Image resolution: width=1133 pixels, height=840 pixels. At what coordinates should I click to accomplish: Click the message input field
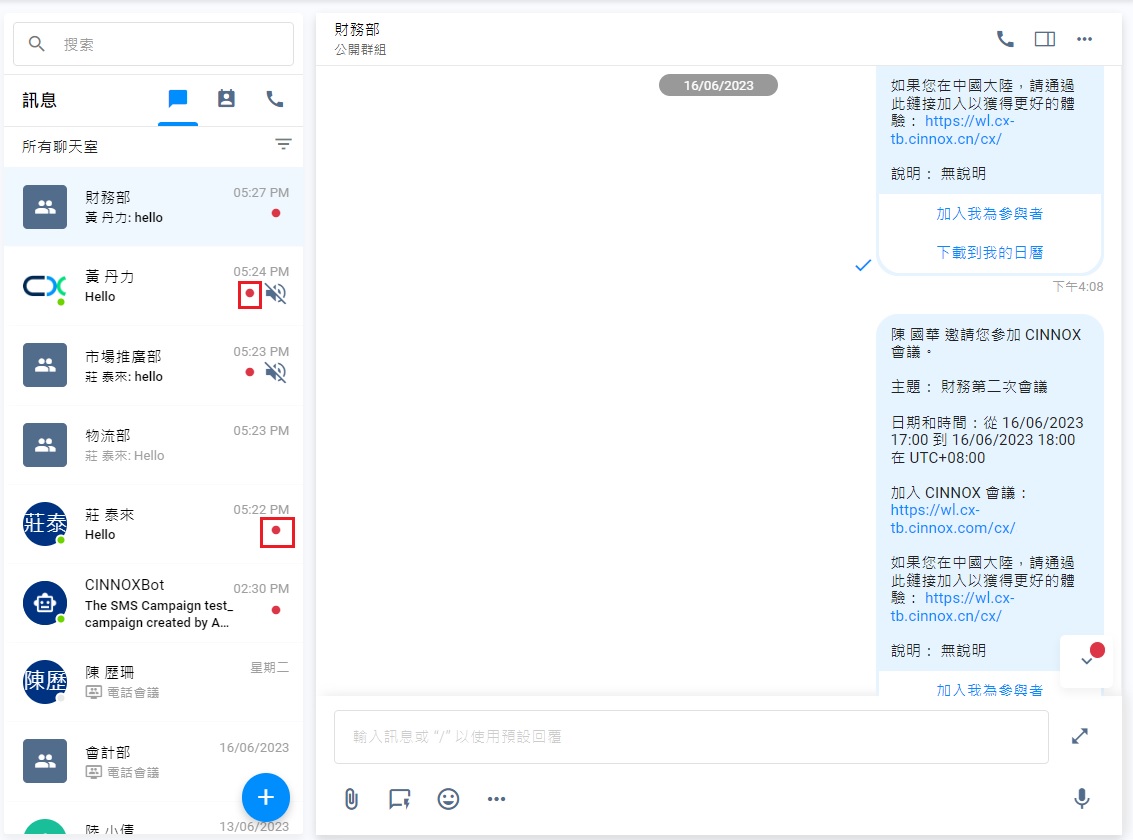tap(691, 737)
